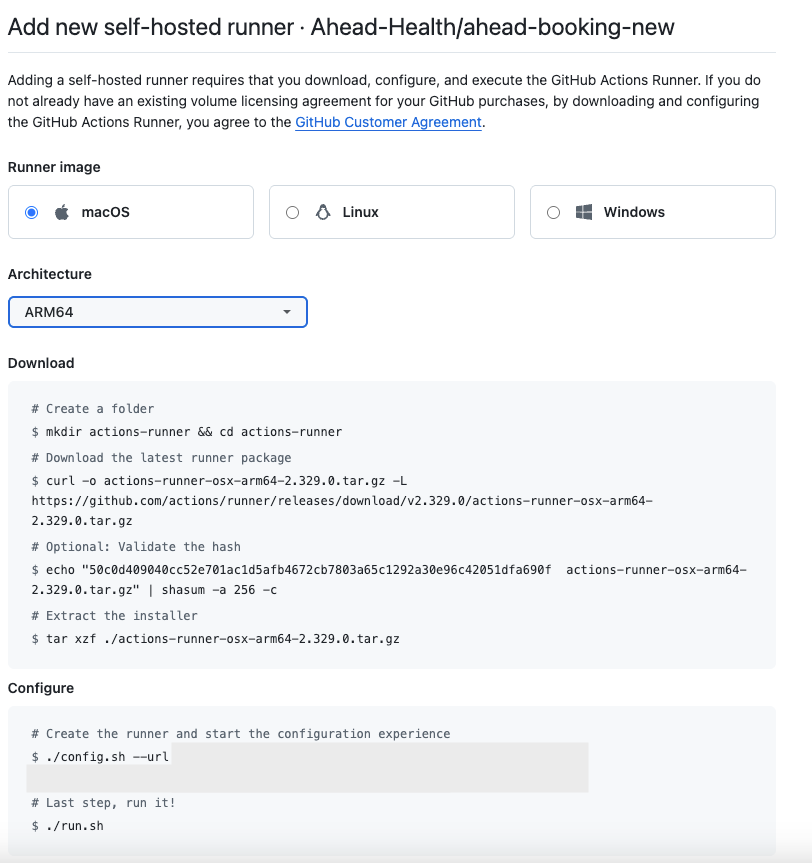Image resolution: width=812 pixels, height=863 pixels.
Task: Click the Windows logo icon
Action: coord(584,212)
